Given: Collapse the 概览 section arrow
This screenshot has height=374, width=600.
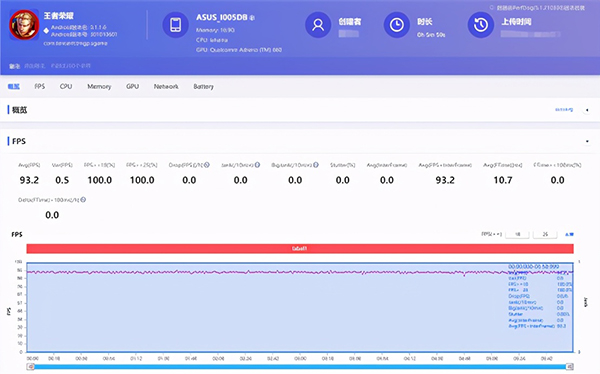Looking at the screenshot, I should 587,110.
